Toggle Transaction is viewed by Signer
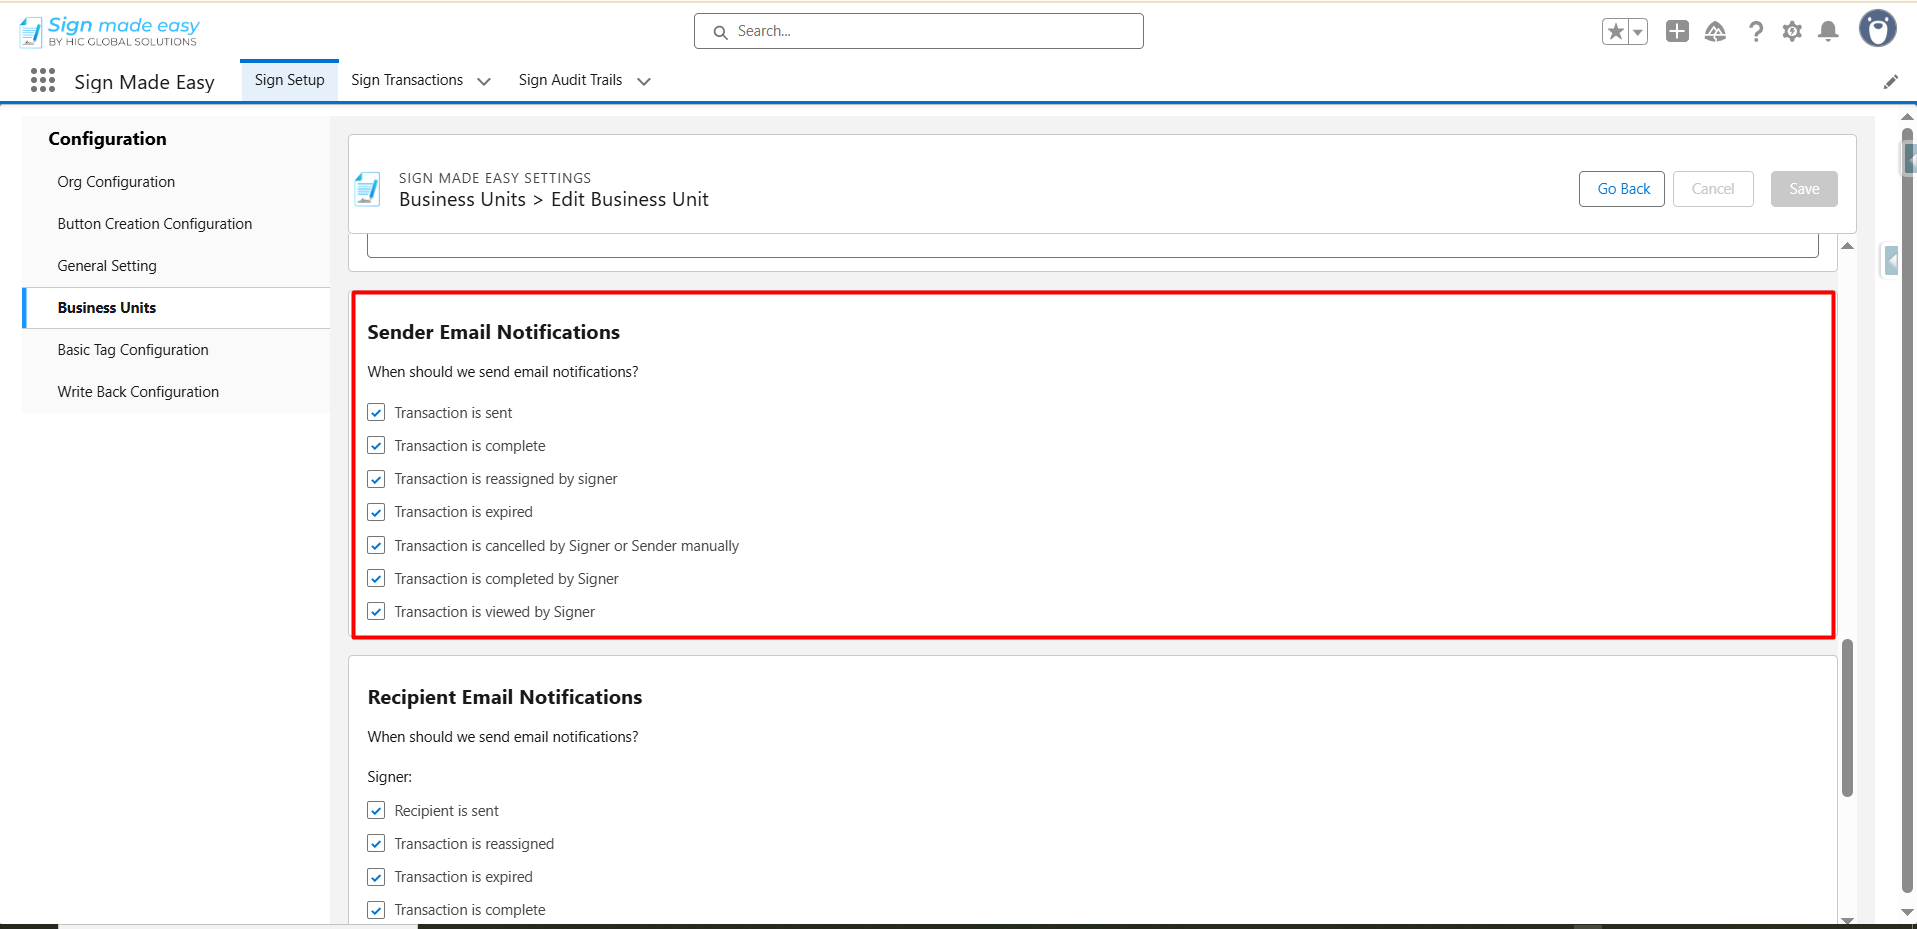This screenshot has width=1917, height=929. tap(376, 612)
